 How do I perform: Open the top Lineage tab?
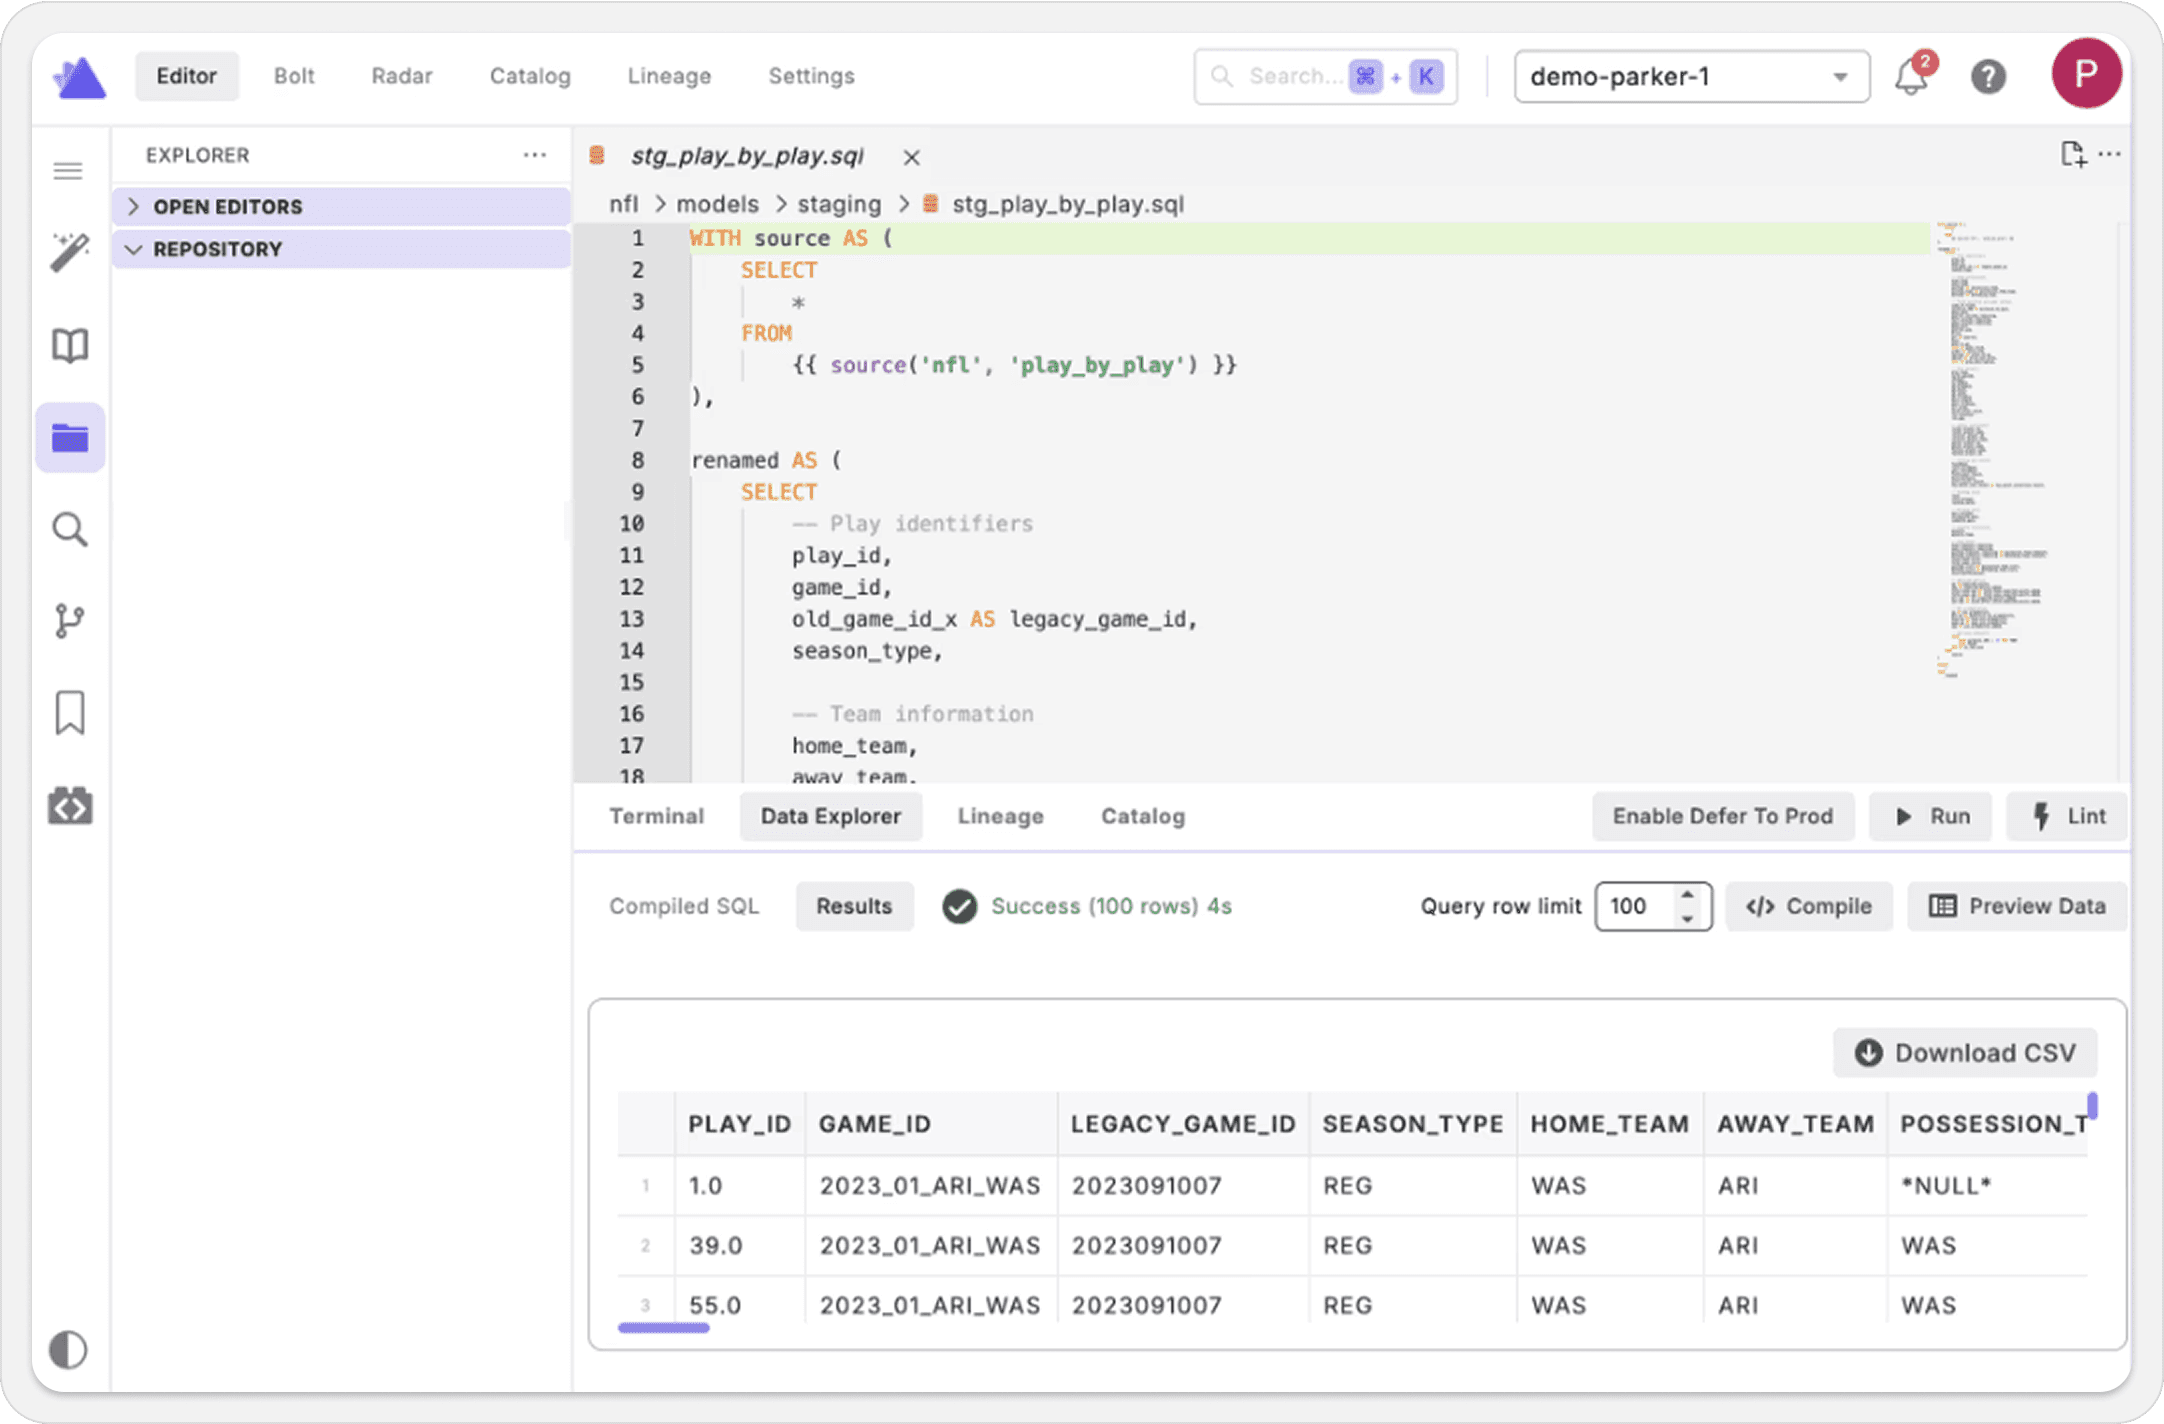coord(669,76)
